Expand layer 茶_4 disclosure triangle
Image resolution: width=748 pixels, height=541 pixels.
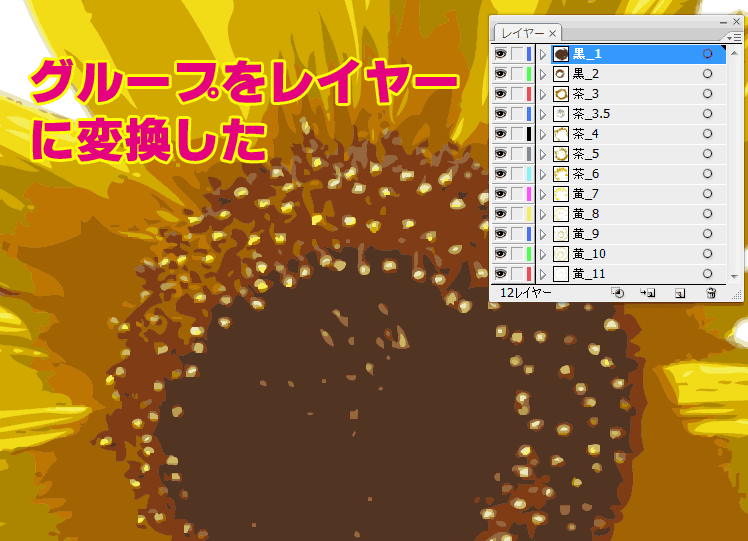[x=543, y=135]
